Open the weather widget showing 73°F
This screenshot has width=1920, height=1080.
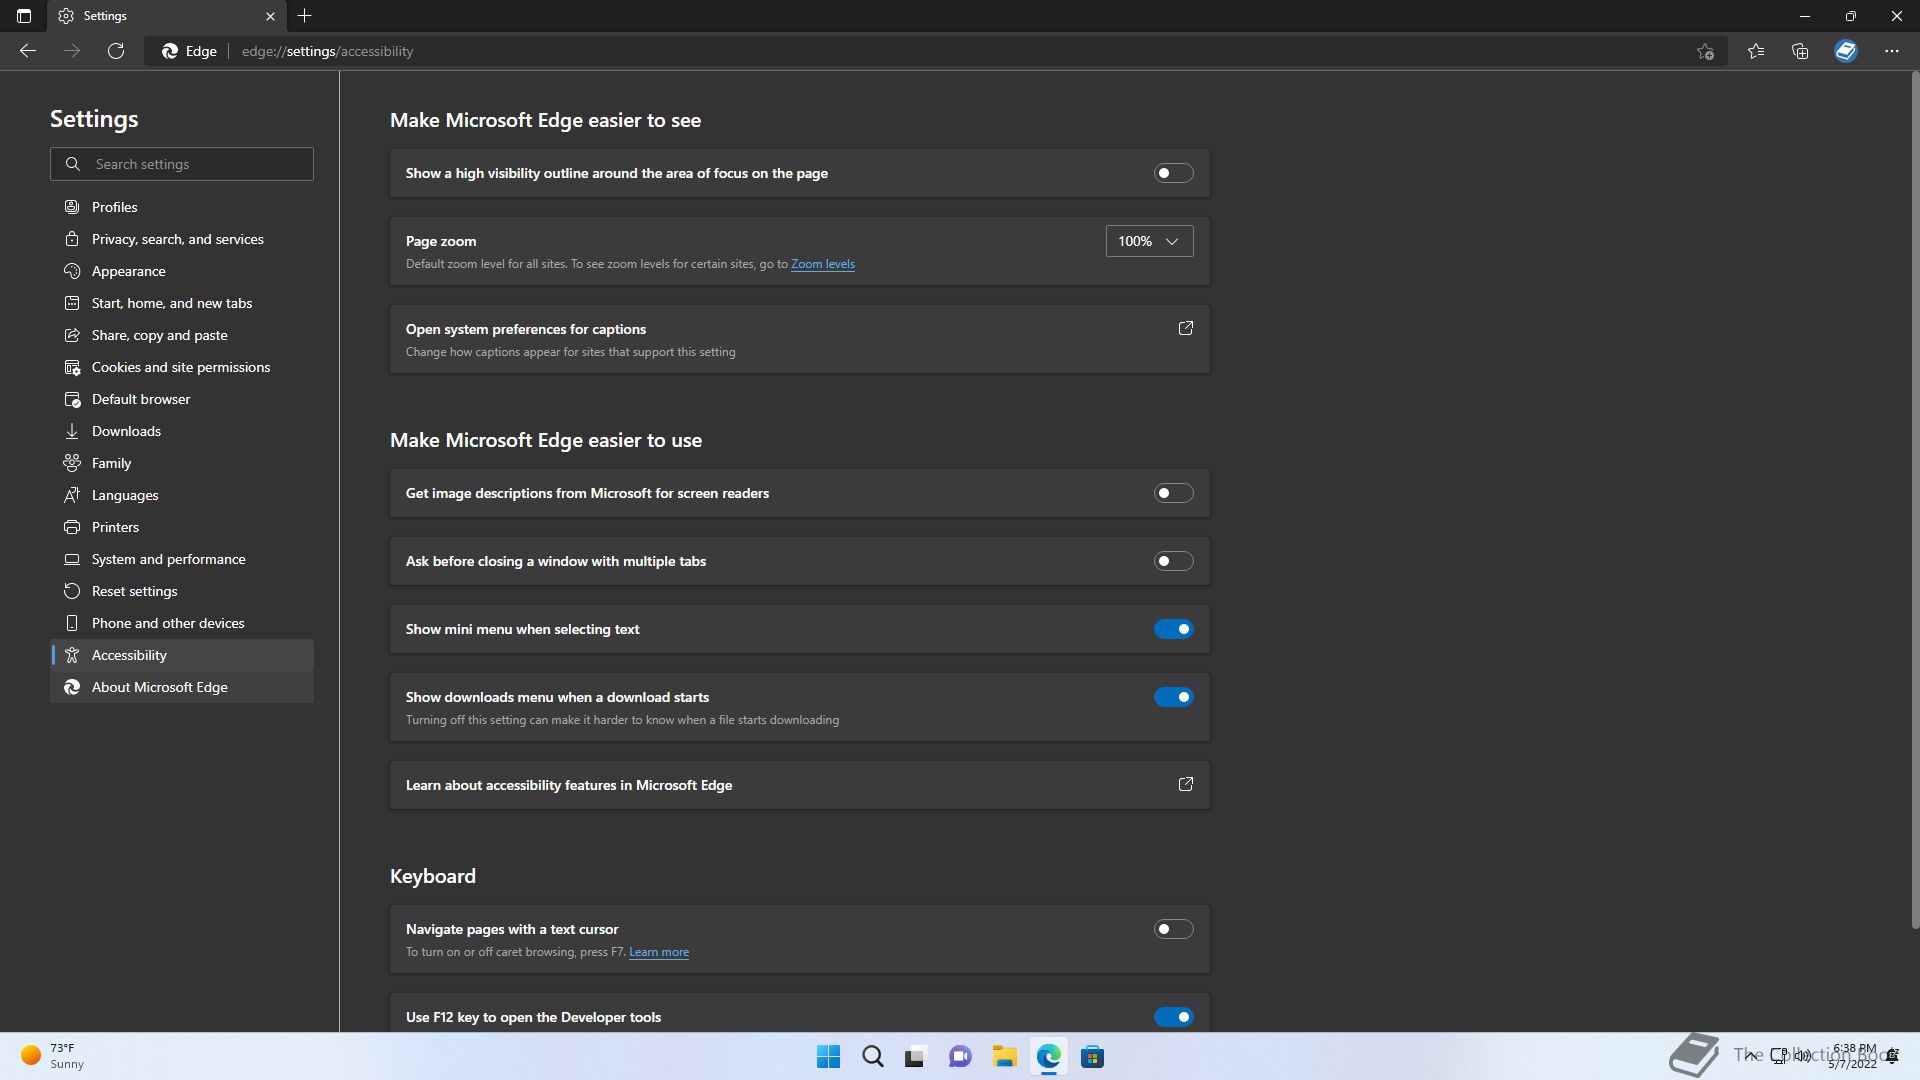54,1056
